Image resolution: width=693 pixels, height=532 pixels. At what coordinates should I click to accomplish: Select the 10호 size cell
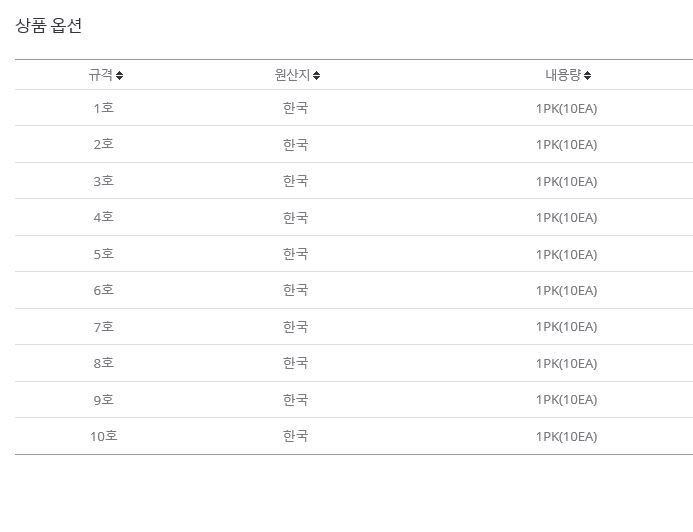pos(104,436)
